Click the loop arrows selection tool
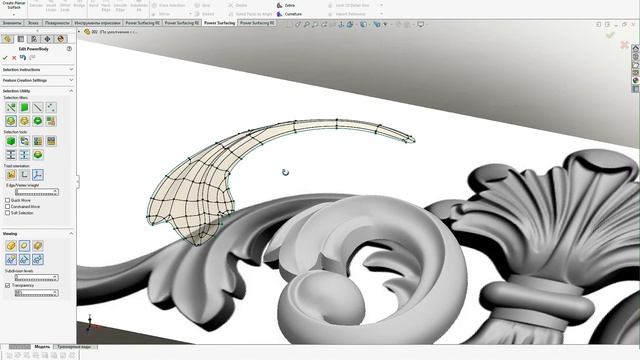This screenshot has height=360, width=640. click(x=24, y=141)
